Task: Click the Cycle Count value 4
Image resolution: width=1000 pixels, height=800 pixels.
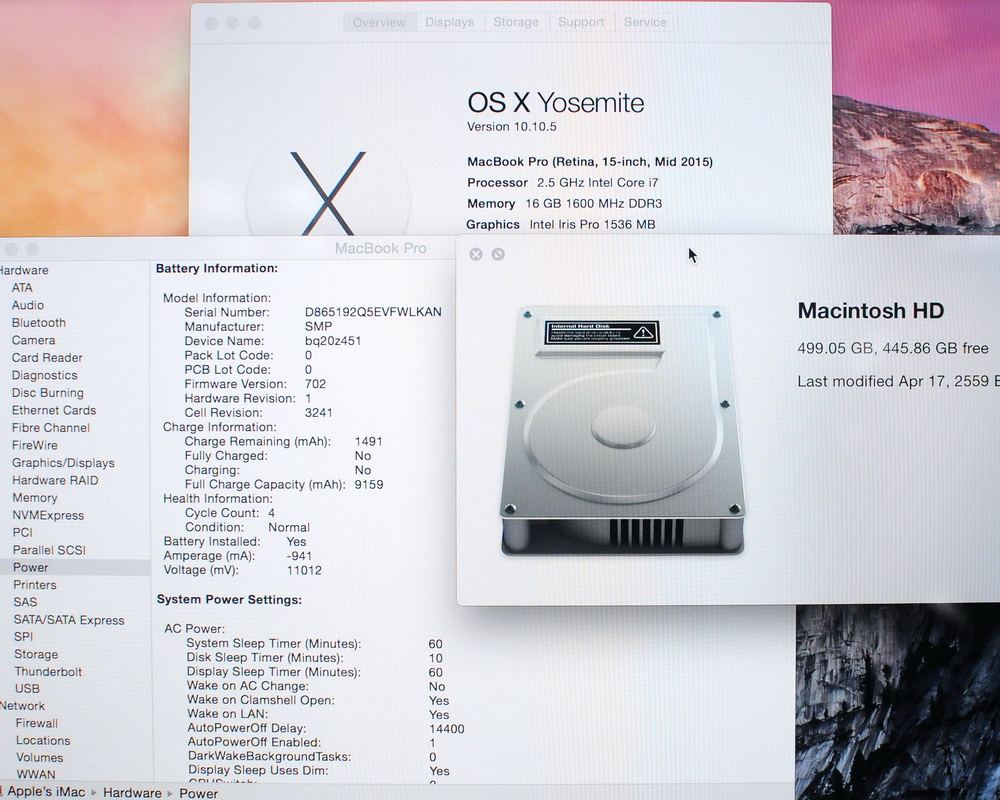Action: coord(272,513)
